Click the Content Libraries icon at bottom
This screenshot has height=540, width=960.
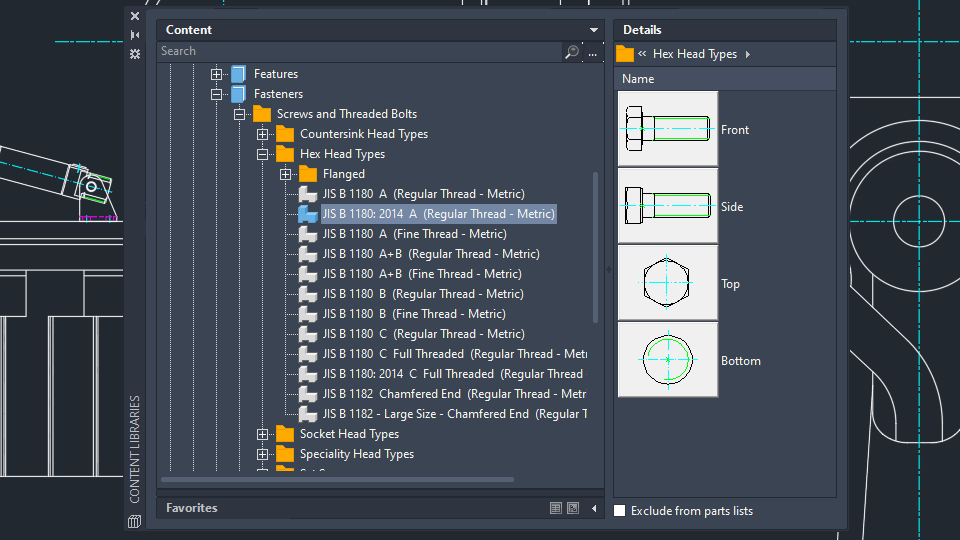click(135, 521)
